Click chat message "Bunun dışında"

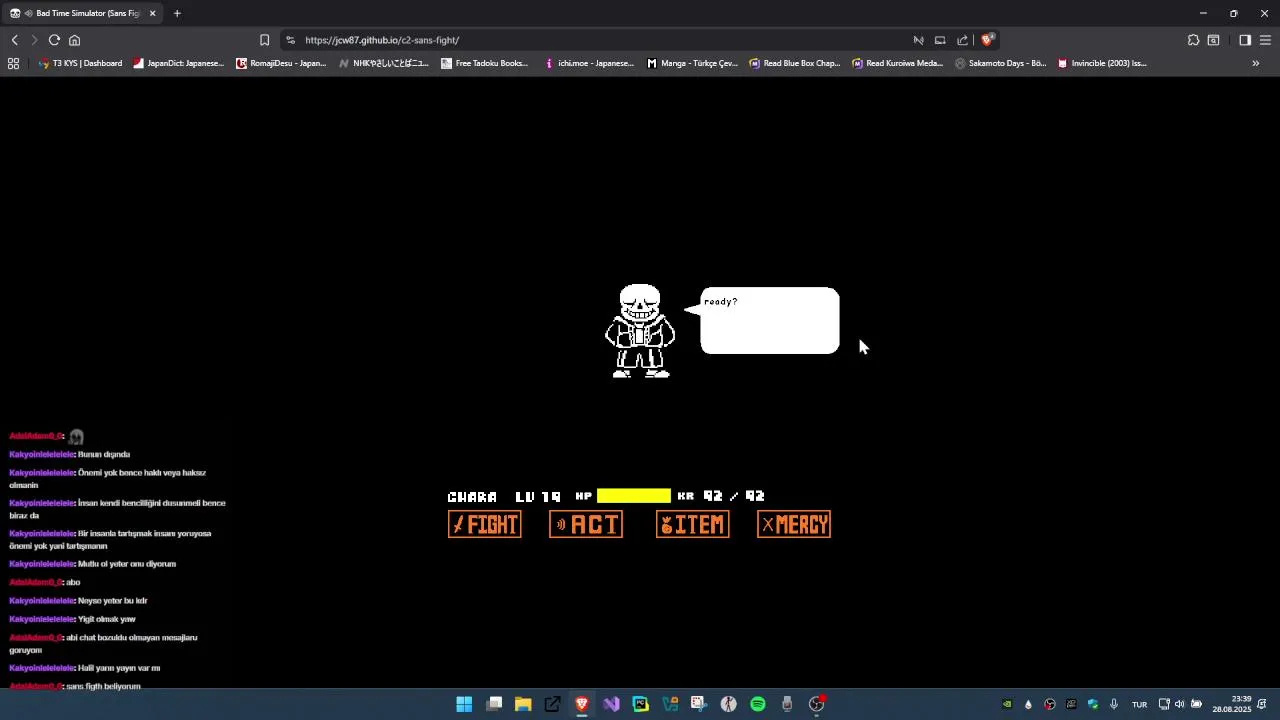(x=104, y=454)
